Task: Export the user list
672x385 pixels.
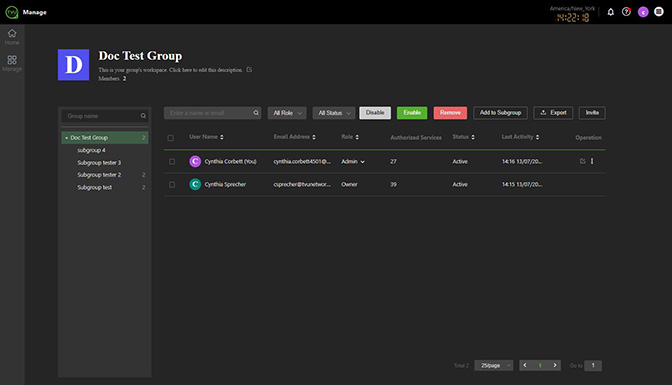Action: click(x=553, y=113)
